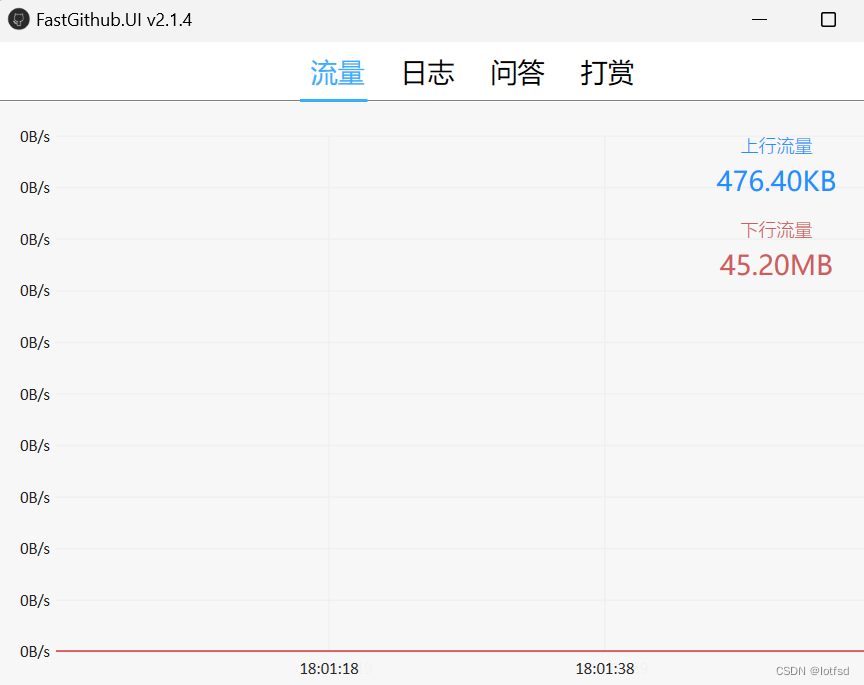864x685 pixels.
Task: Open the 打赏 donation tab
Action: pos(606,71)
